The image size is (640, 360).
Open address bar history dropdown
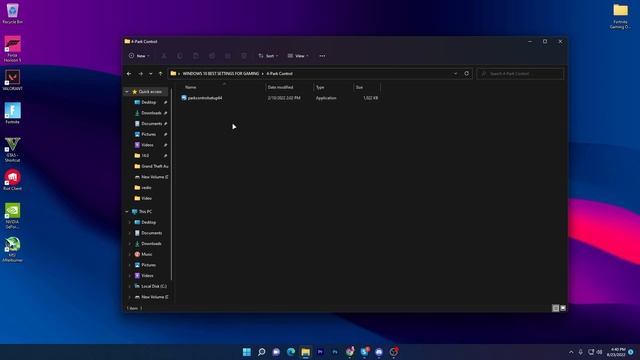(x=456, y=73)
